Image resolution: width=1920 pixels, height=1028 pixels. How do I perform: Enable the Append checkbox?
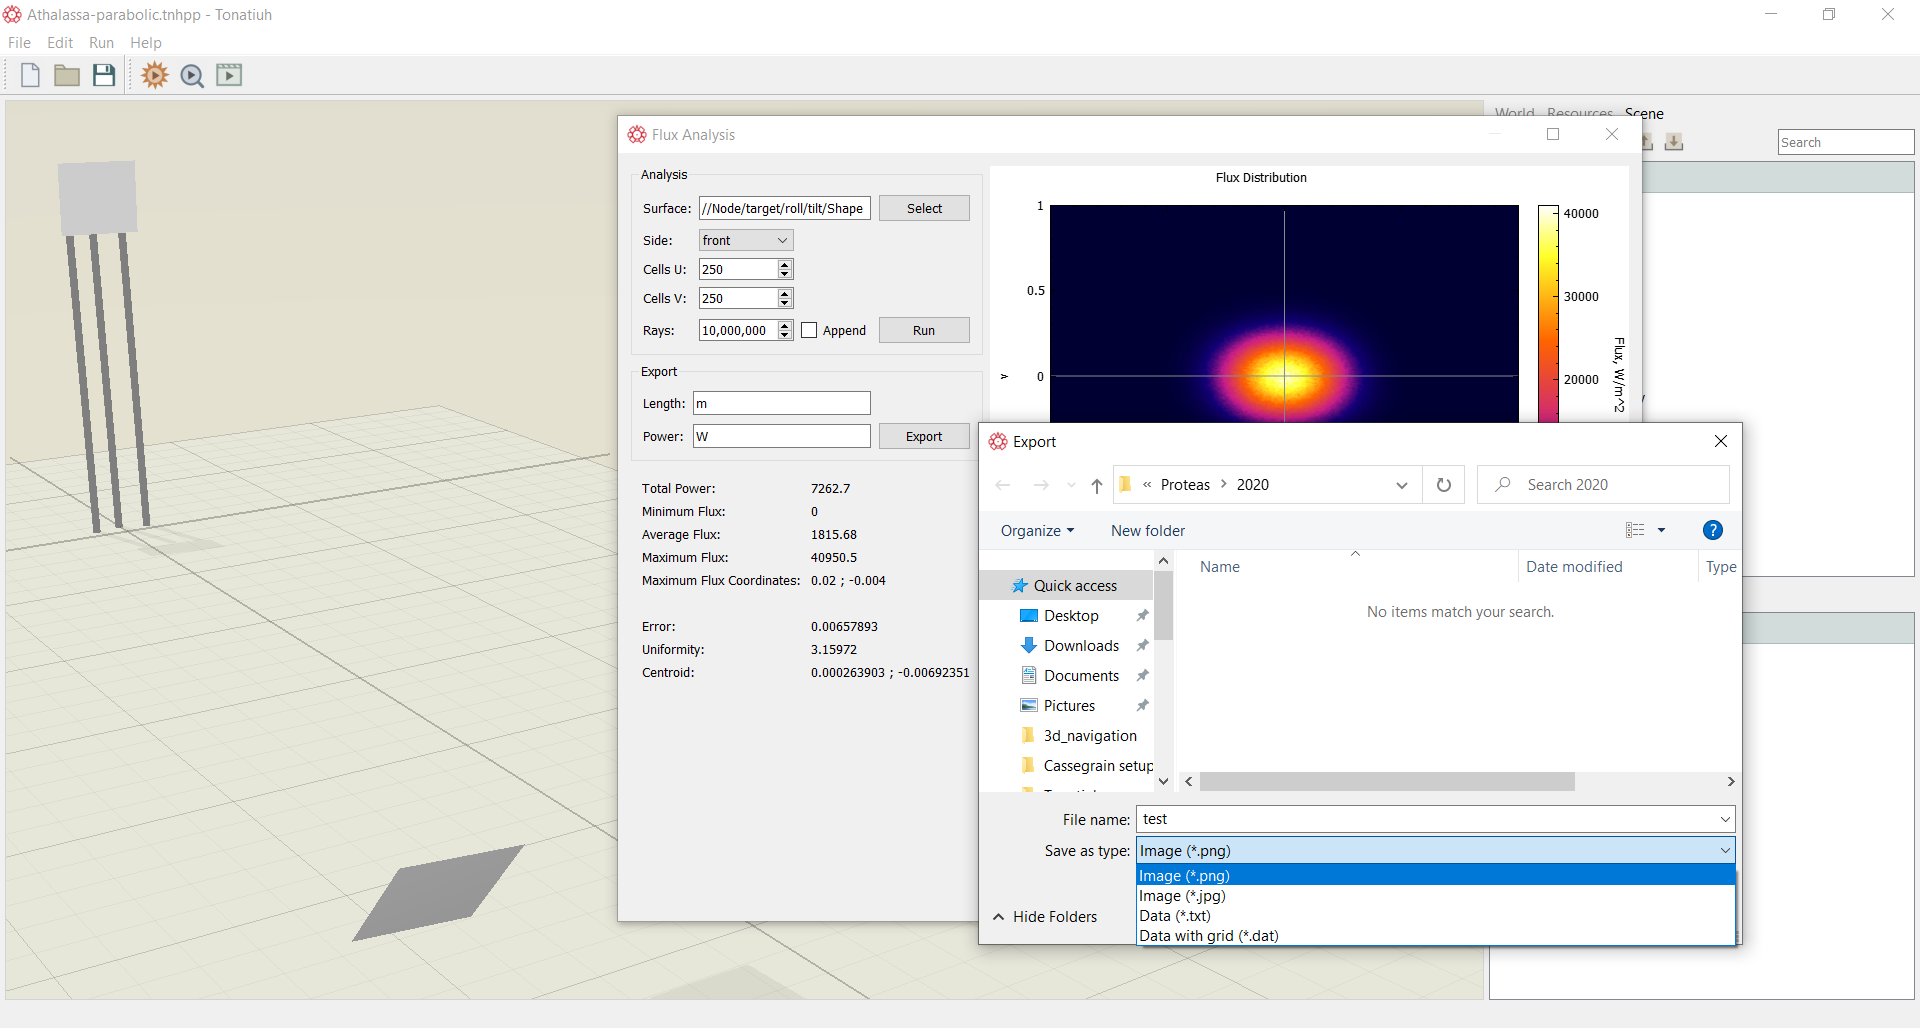click(x=809, y=330)
